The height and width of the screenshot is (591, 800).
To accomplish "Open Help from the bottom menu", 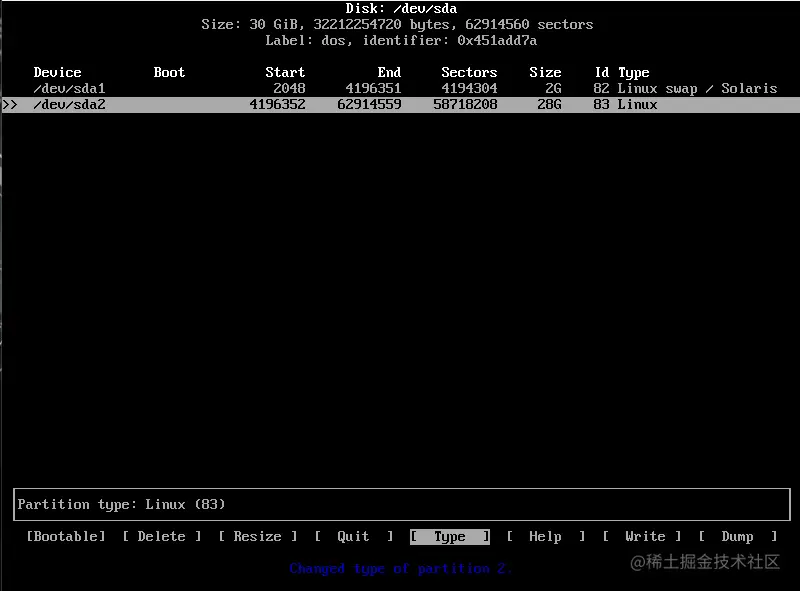I will 545,536.
